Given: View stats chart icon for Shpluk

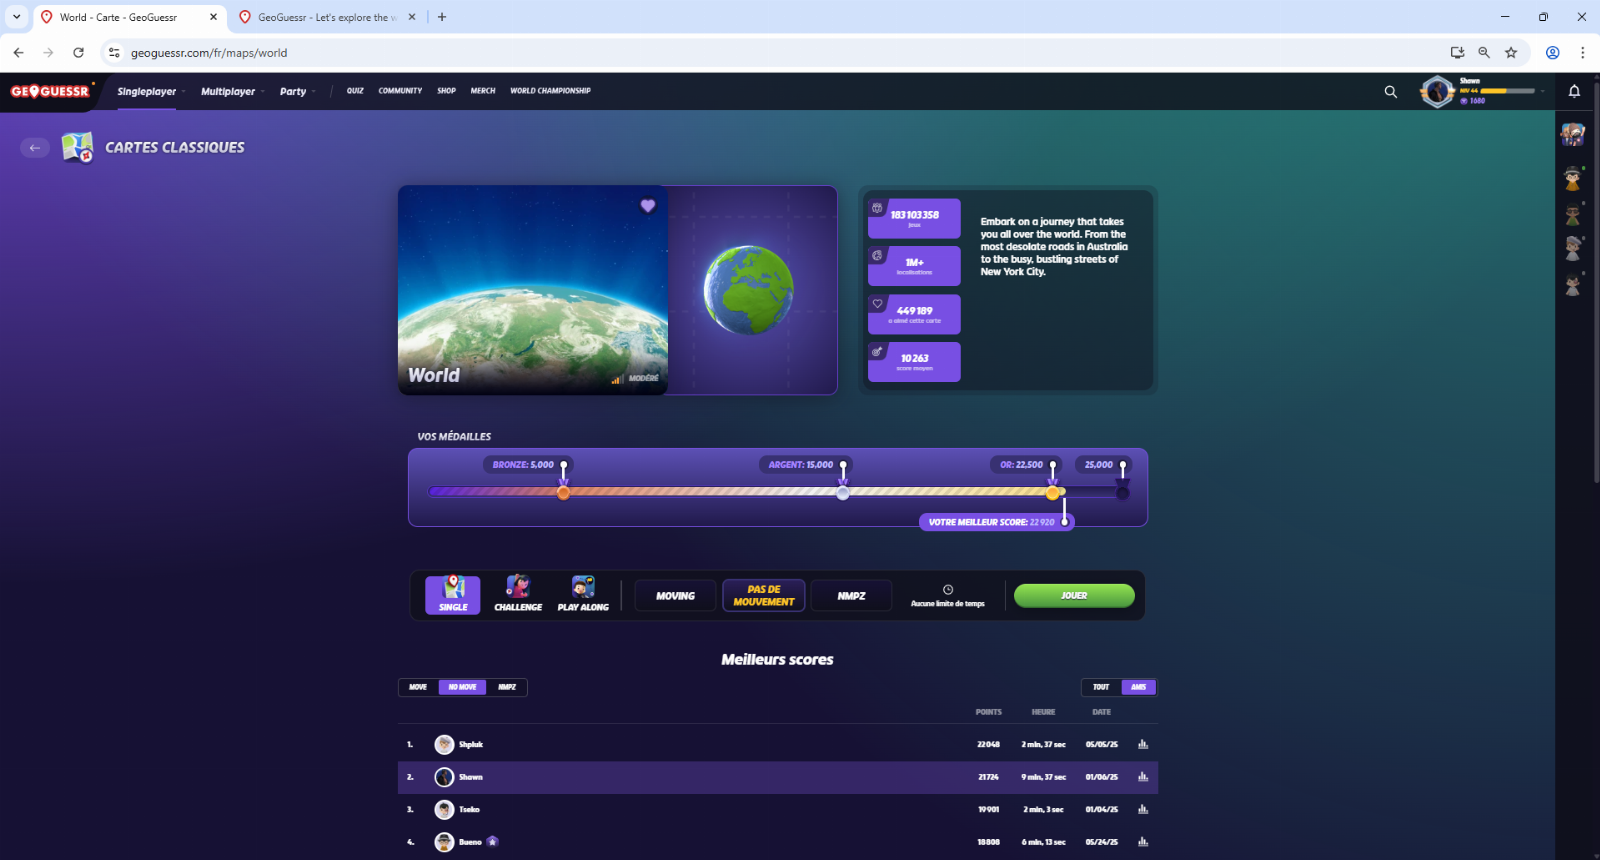Looking at the screenshot, I should [x=1143, y=744].
